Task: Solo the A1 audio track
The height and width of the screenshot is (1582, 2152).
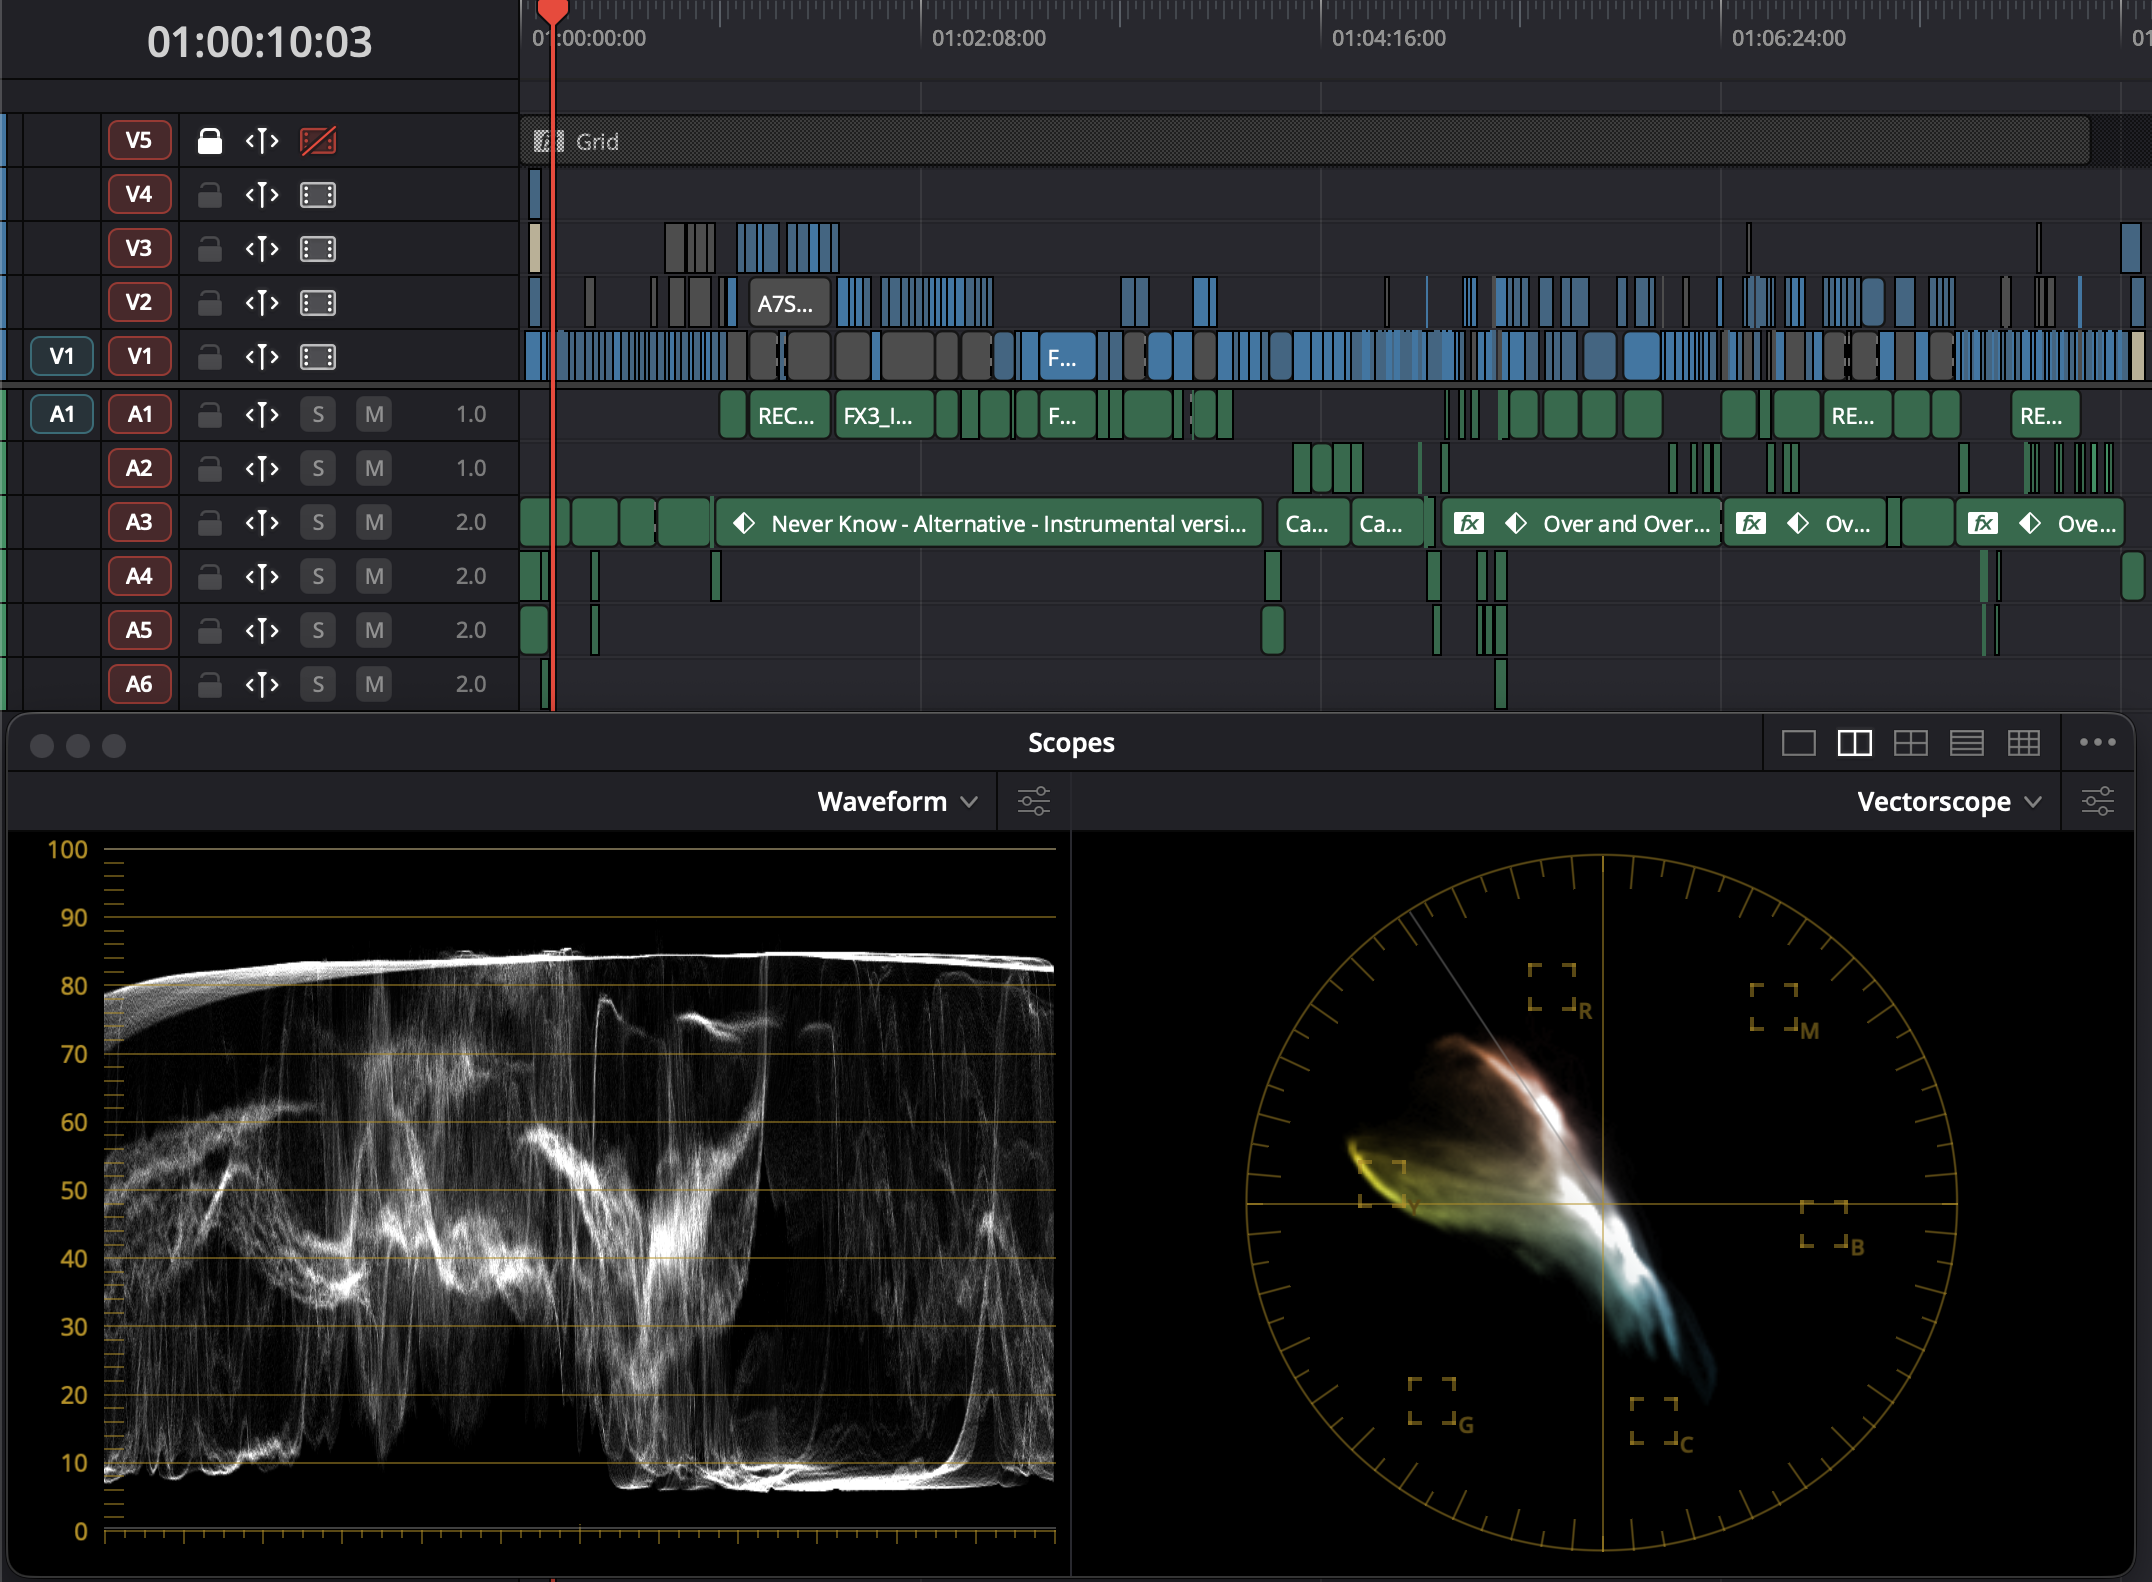Action: 318,415
